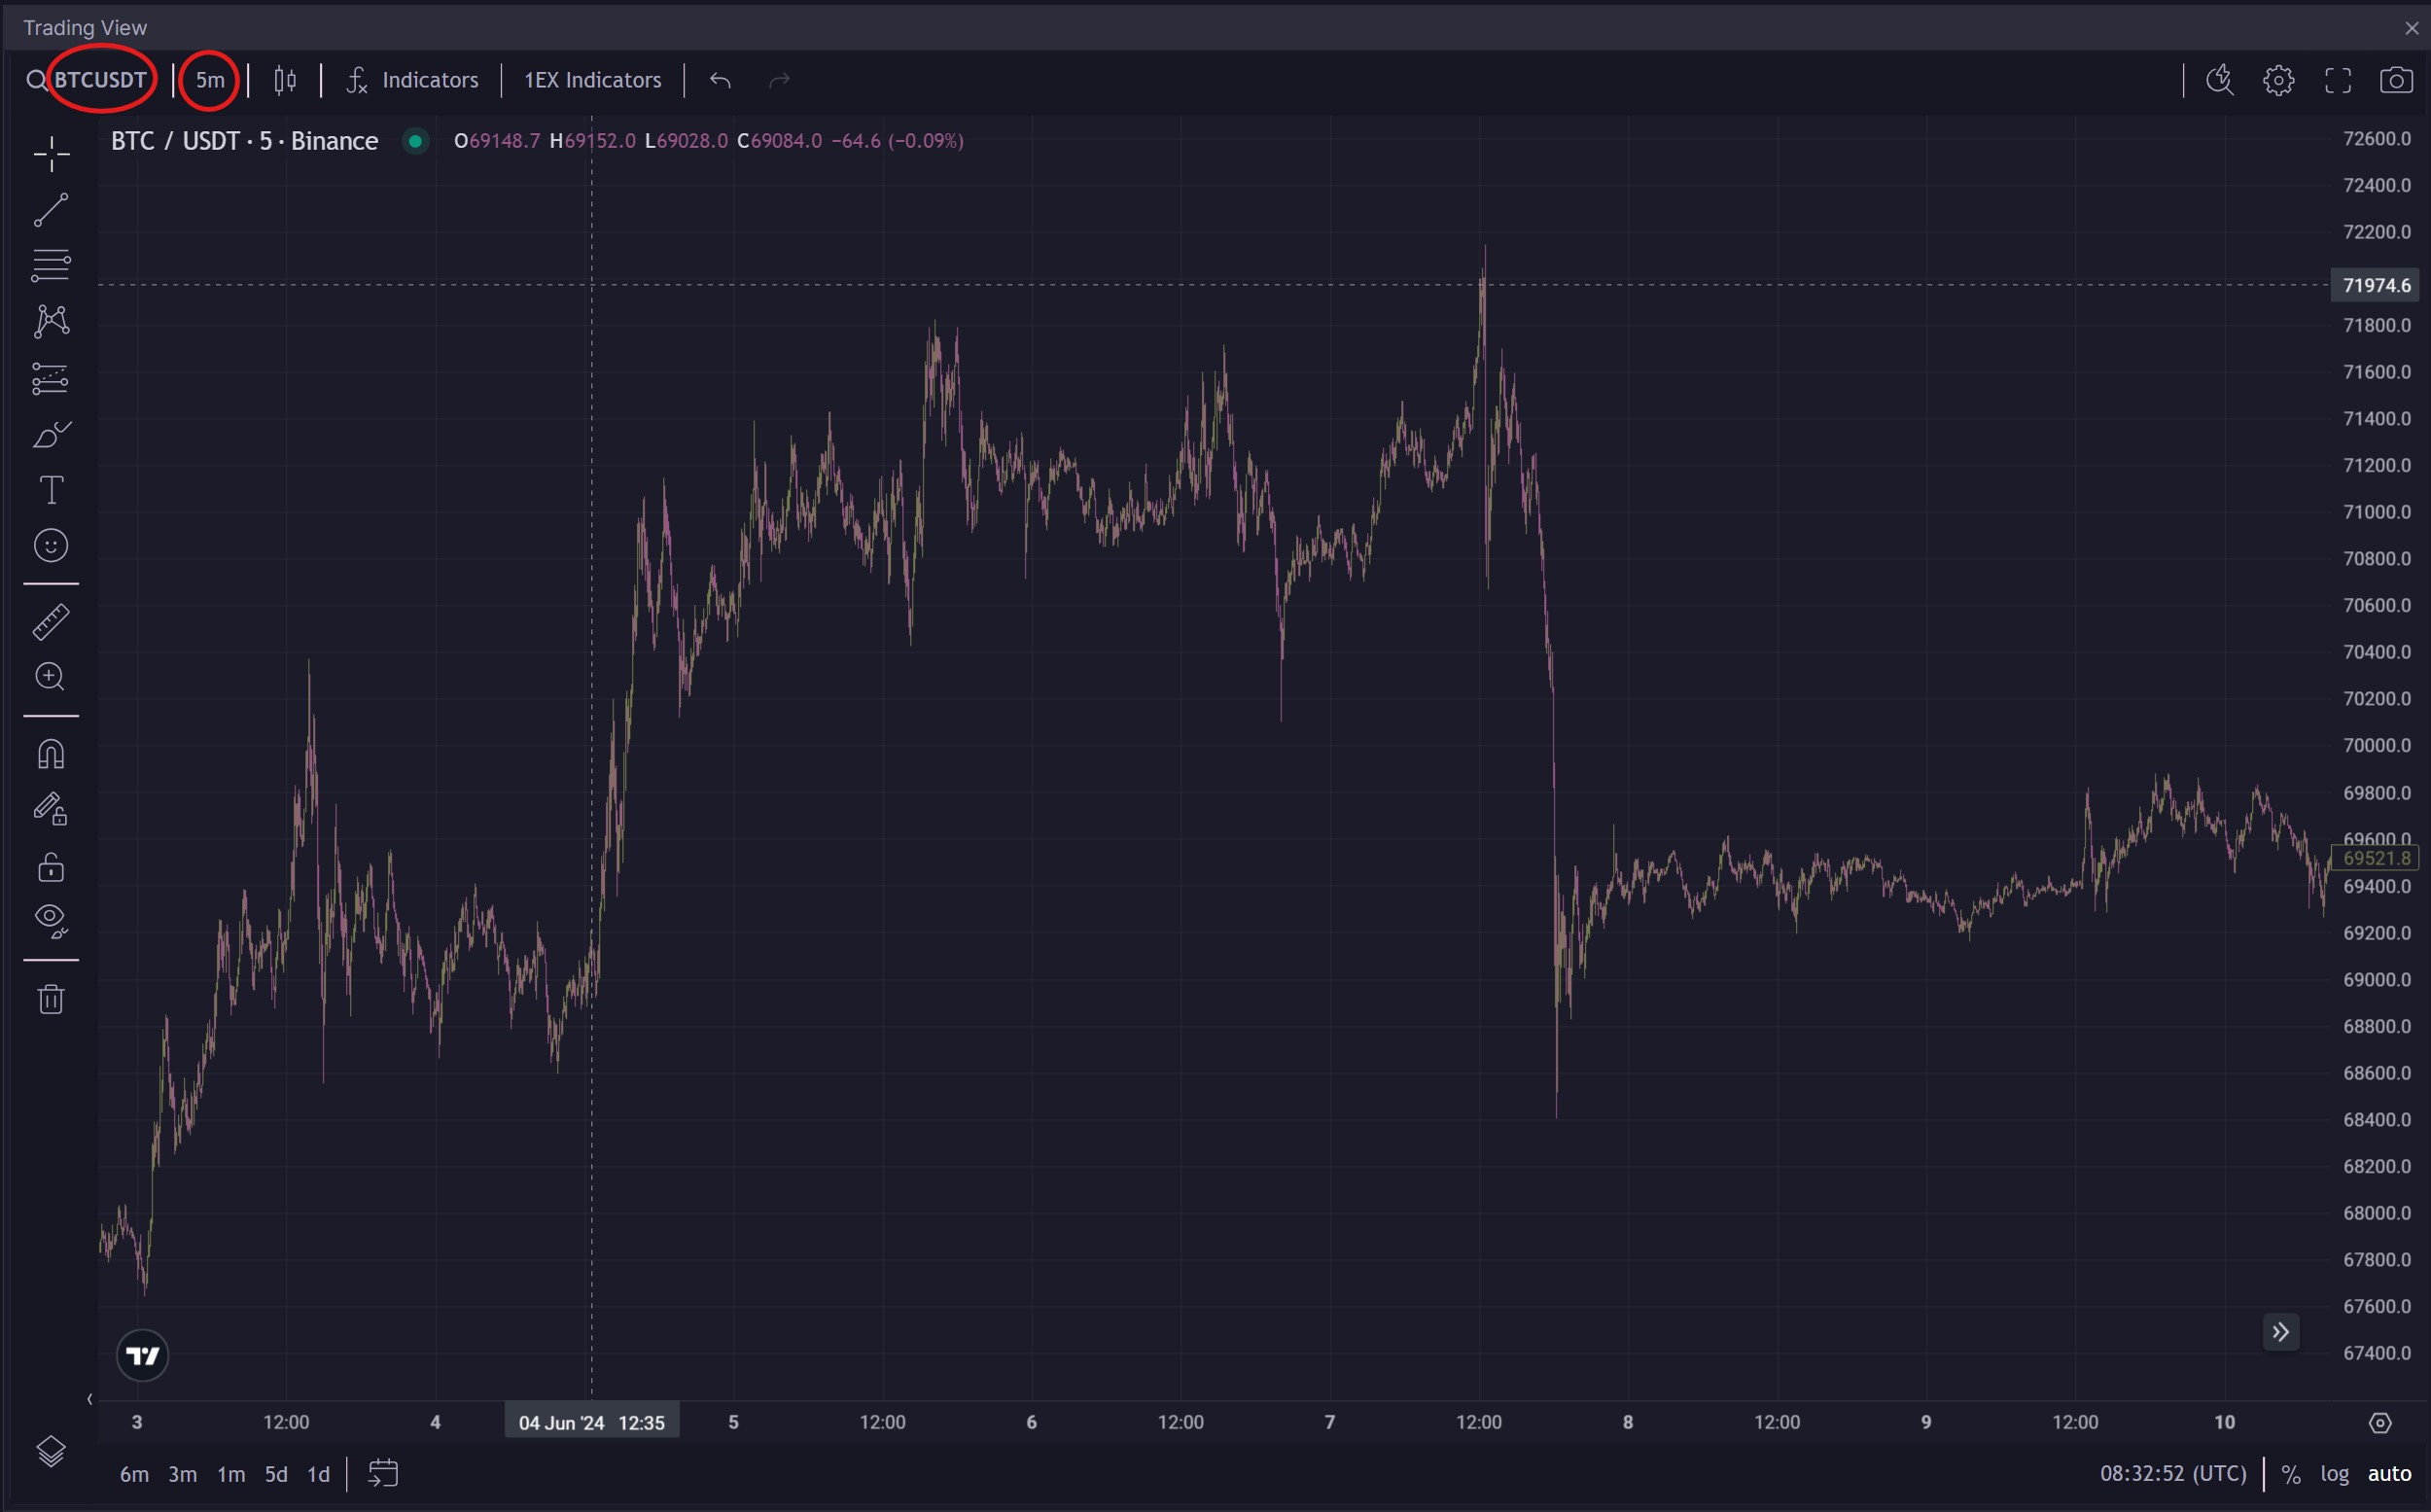Toggle magnet mode on
The width and height of the screenshot is (2431, 1512).
coord(51,754)
